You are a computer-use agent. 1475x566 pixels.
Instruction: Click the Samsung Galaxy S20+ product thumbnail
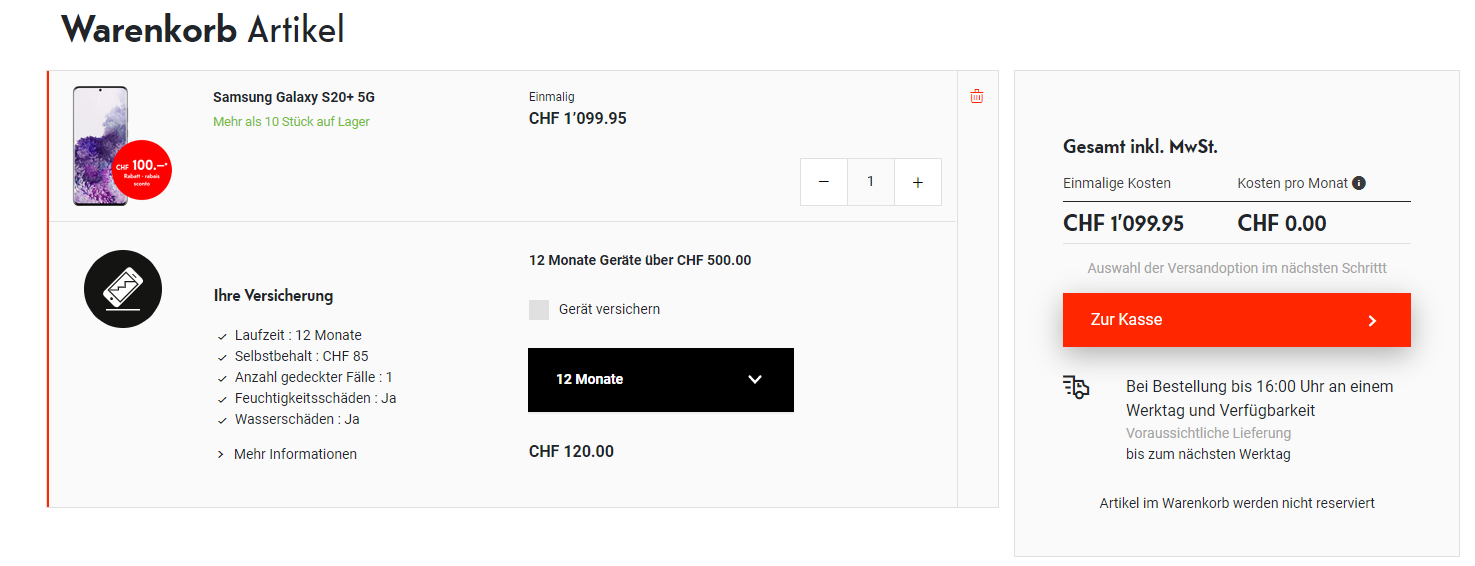pyautogui.click(x=100, y=145)
